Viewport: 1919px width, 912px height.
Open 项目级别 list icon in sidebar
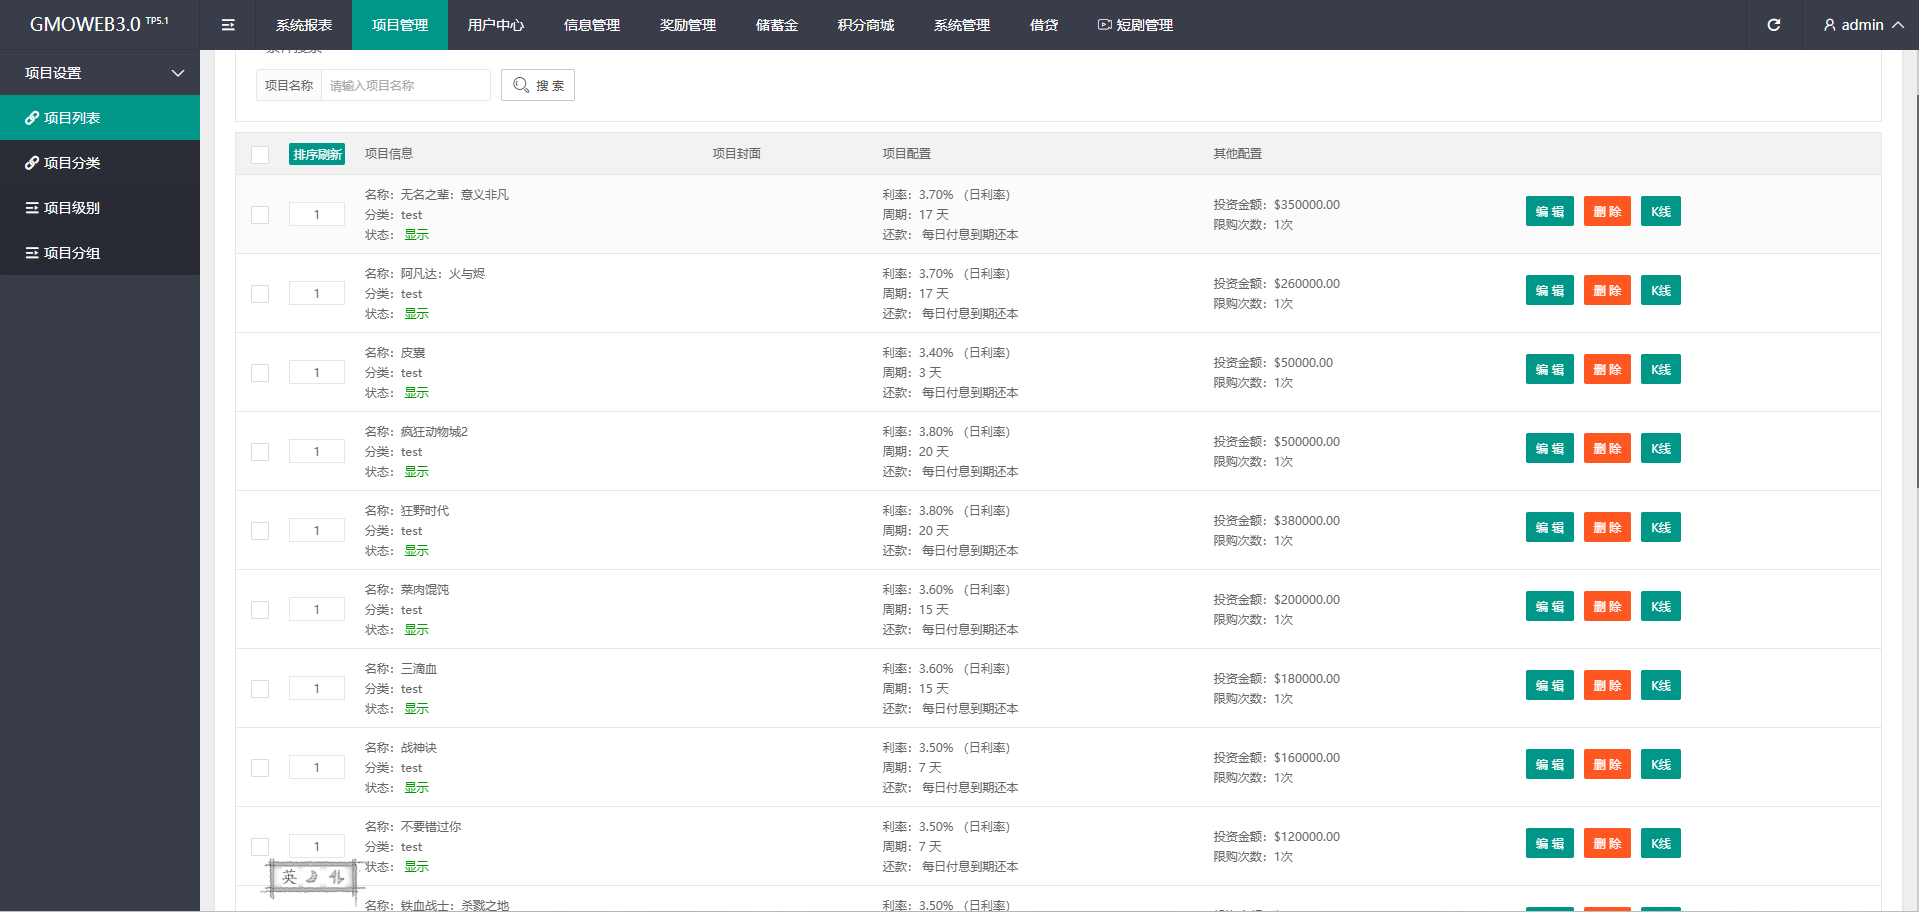(32, 208)
